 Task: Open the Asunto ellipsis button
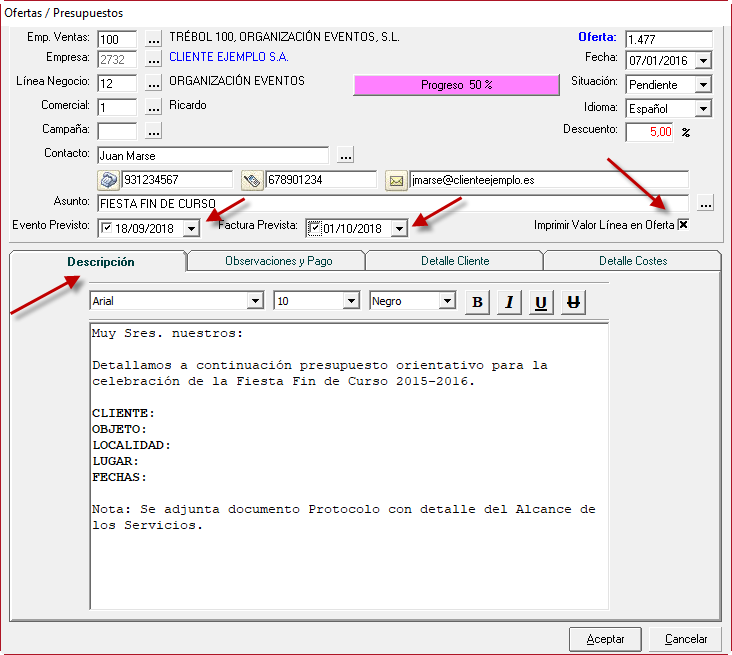[705, 203]
